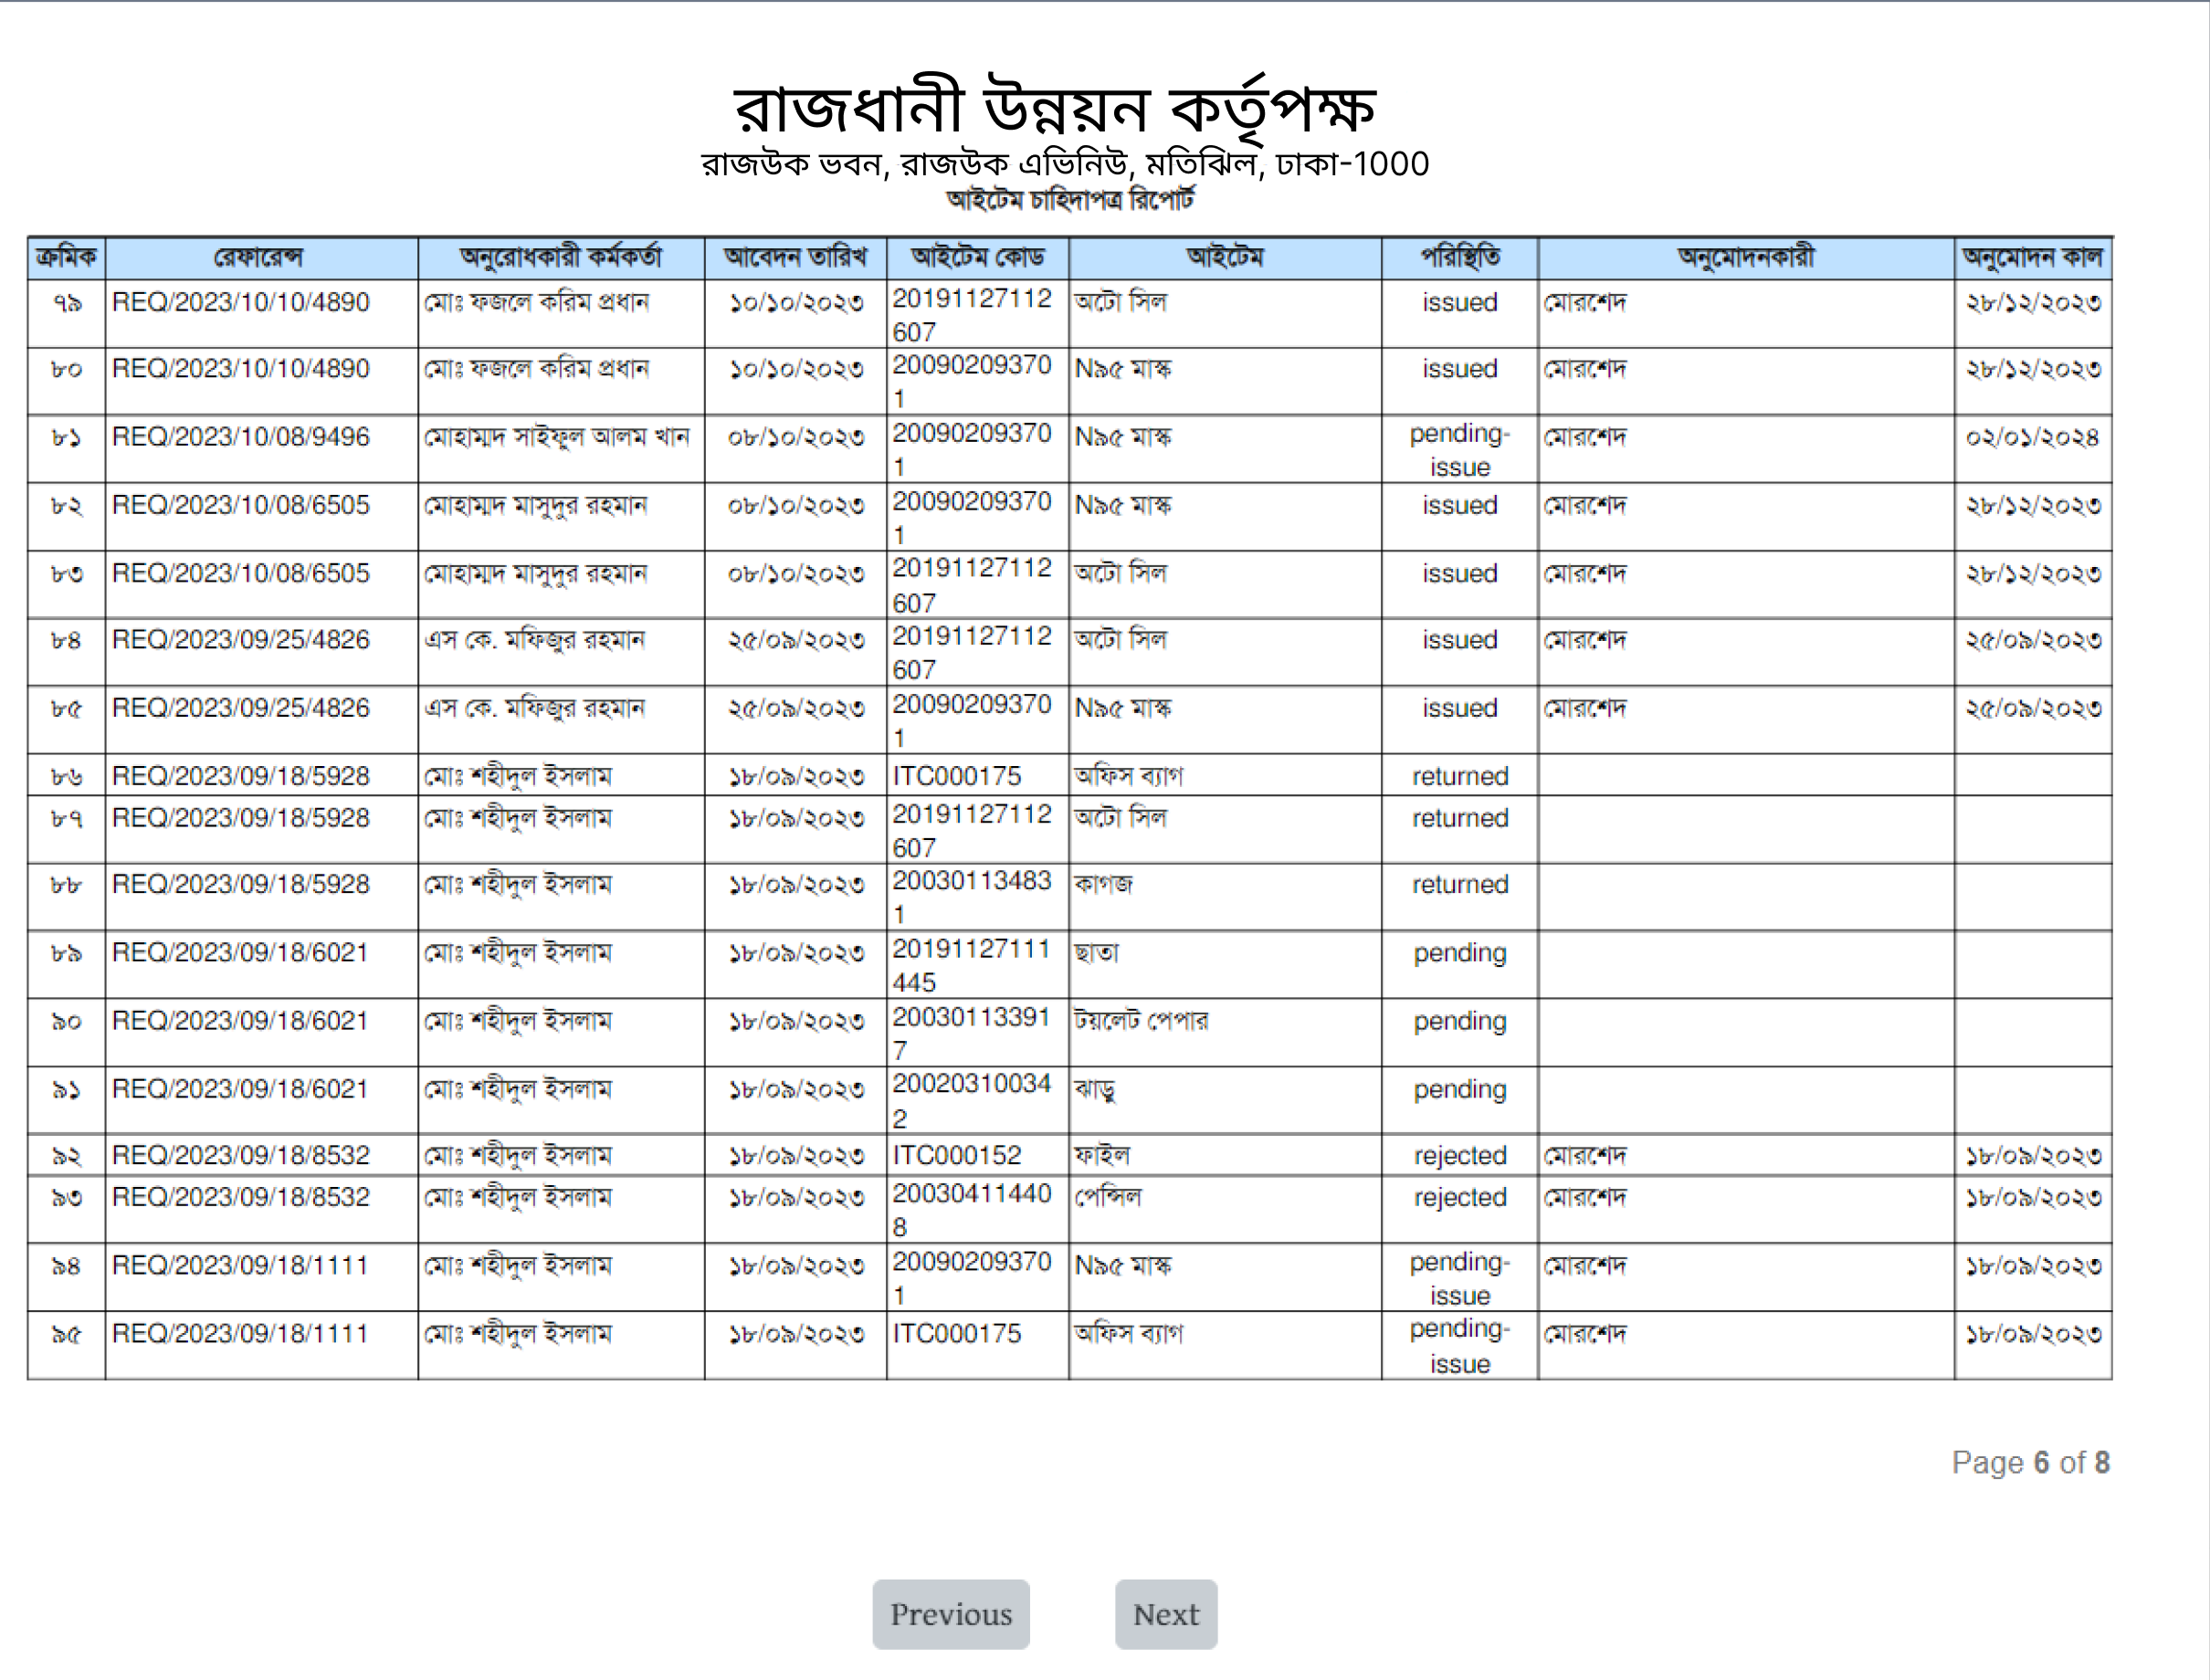The height and width of the screenshot is (1680, 2210).
Task: Click the ছাতা item cell
Action: [1225, 965]
